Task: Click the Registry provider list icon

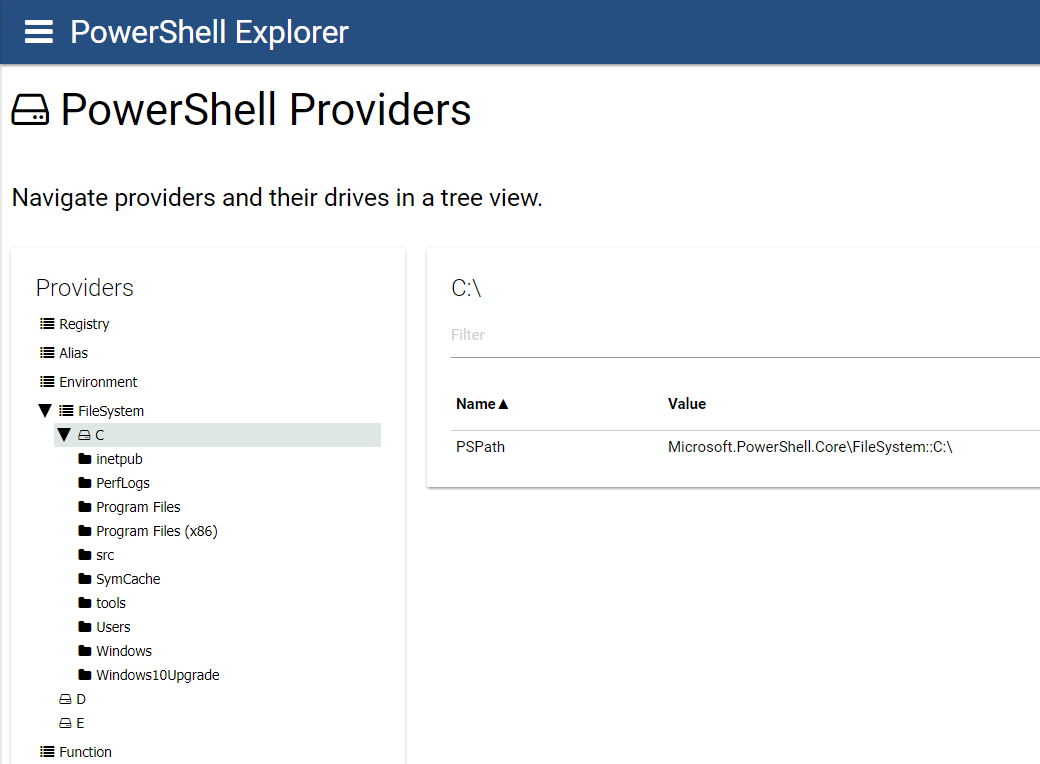Action: coord(47,324)
